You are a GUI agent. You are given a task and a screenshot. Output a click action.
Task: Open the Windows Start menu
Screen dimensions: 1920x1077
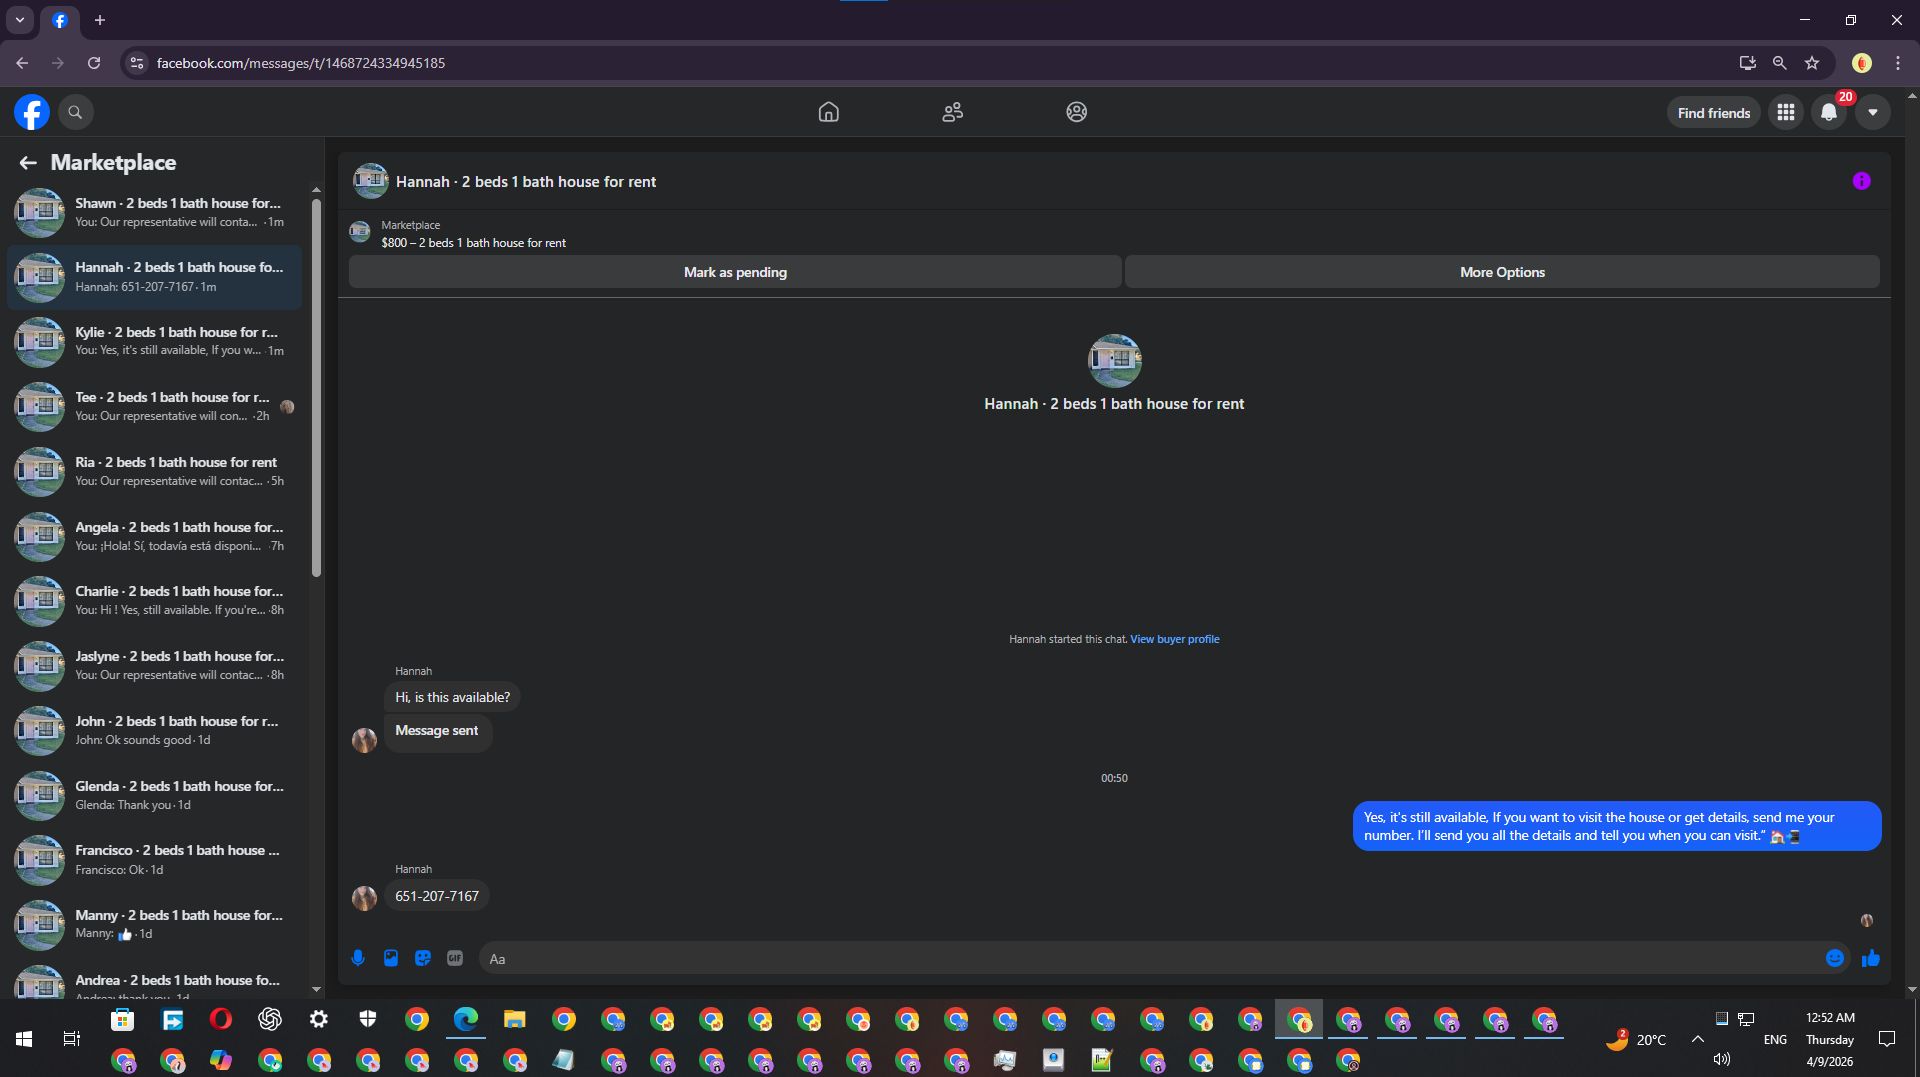coord(24,1039)
